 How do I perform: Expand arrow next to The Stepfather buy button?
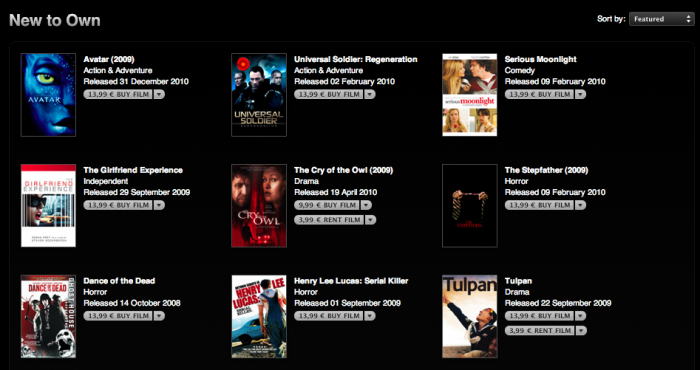click(581, 205)
